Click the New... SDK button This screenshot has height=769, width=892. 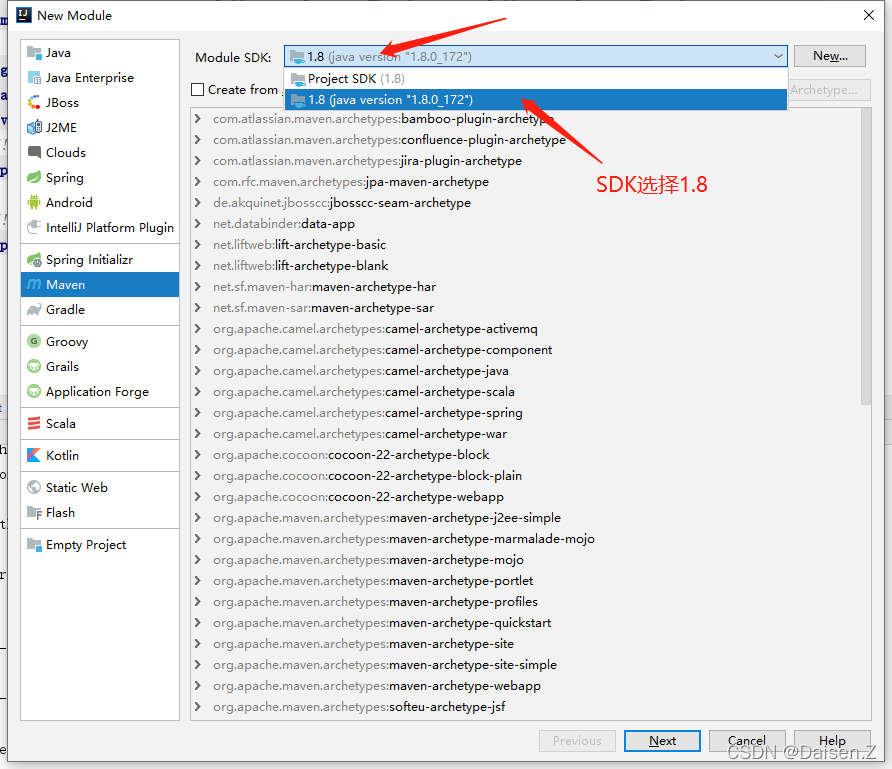[830, 56]
